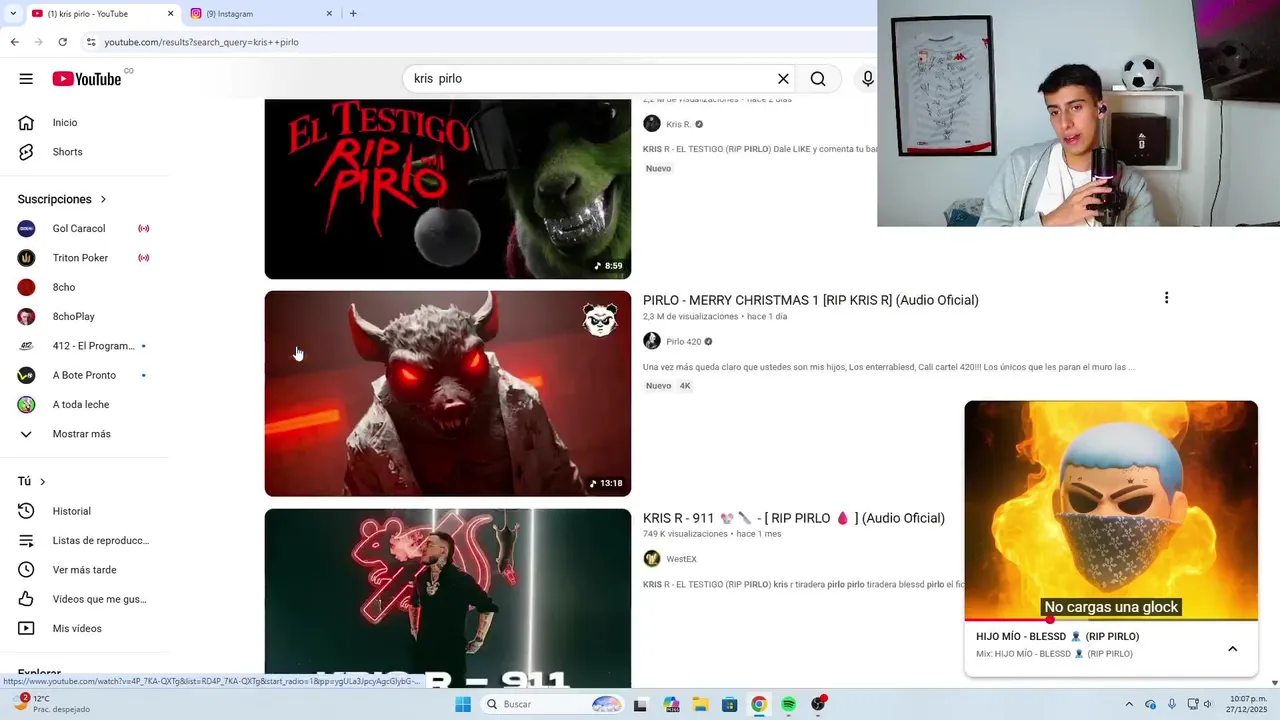The image size is (1280, 720).
Task: Open the browser tab search dropdown
Action: click(x=12, y=14)
